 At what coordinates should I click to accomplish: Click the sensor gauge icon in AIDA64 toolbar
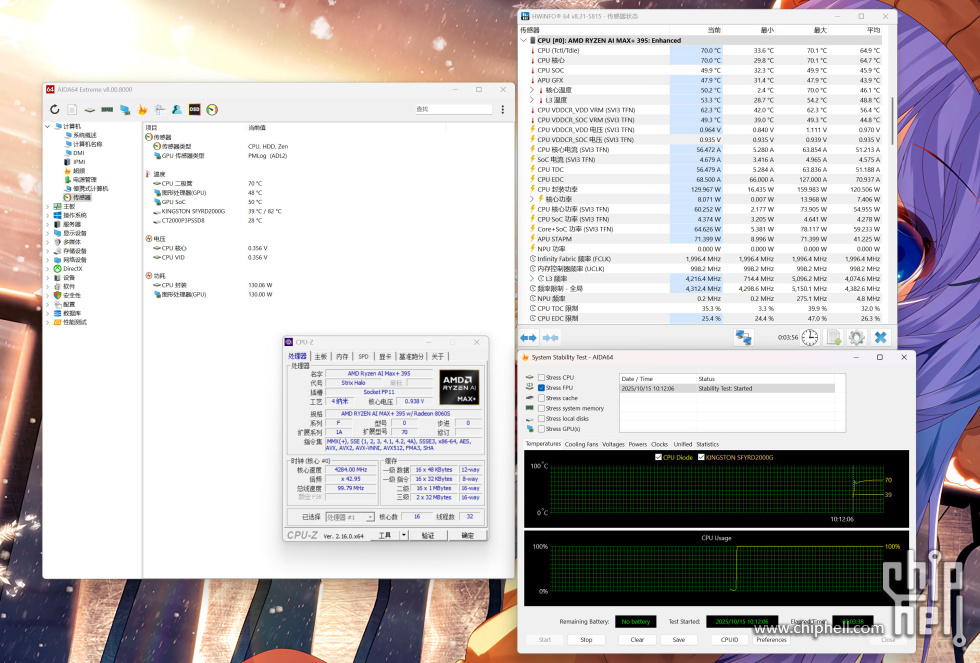(212, 109)
